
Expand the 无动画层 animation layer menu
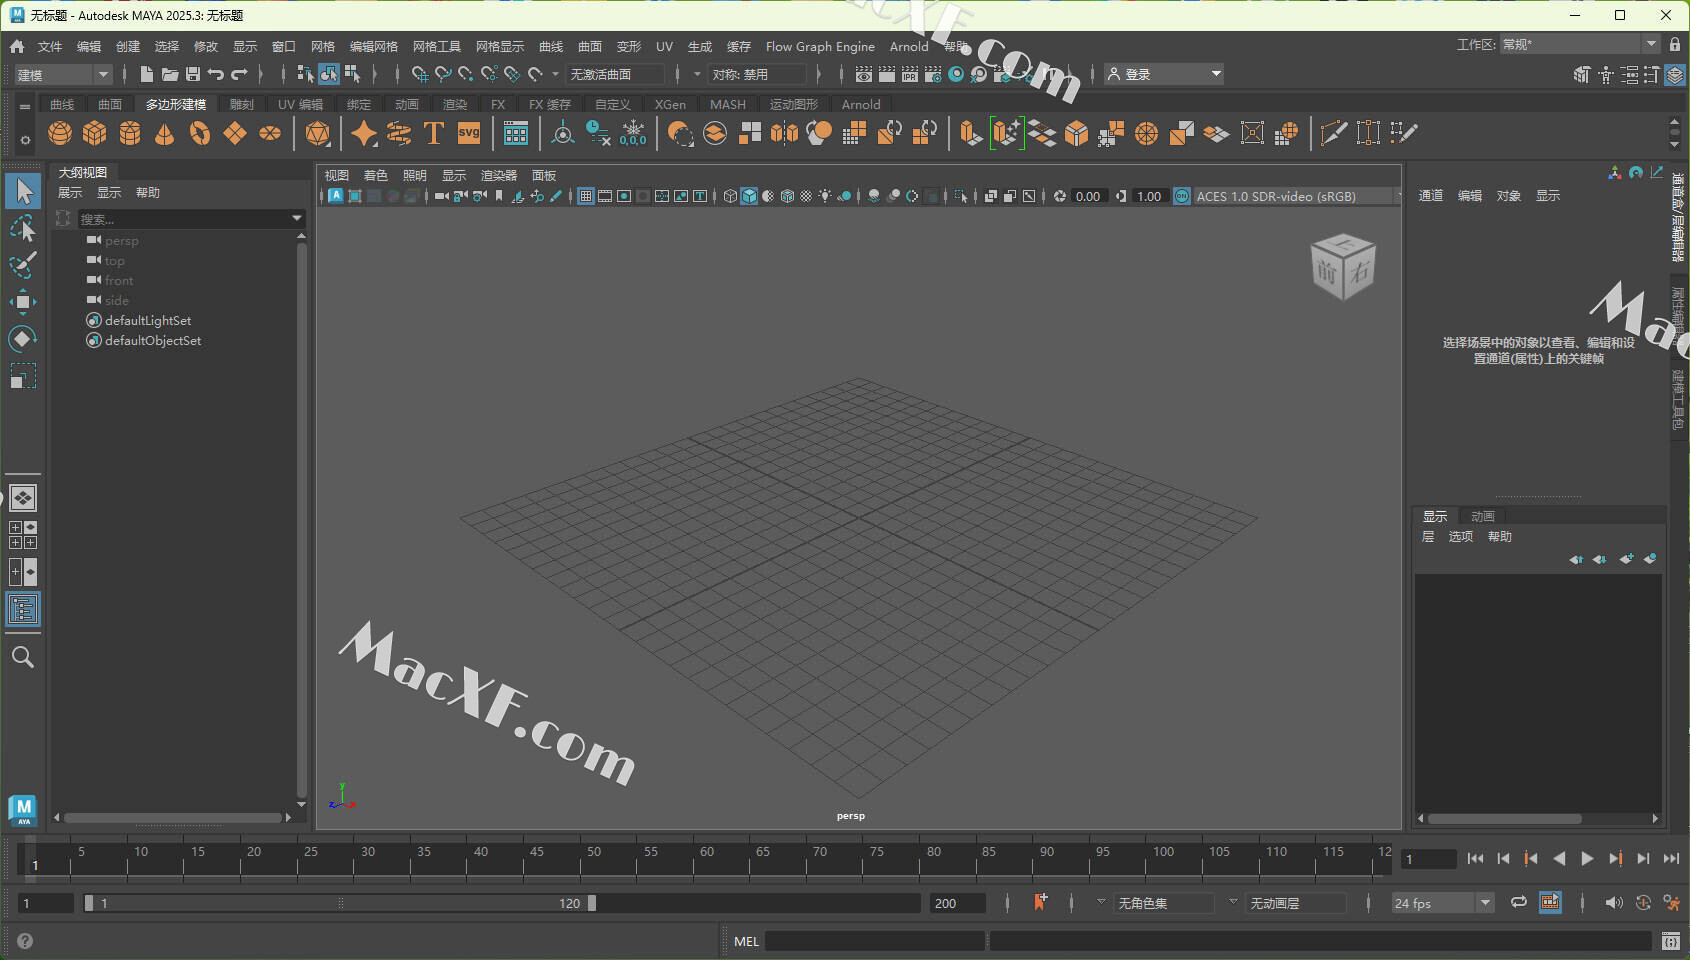click(1233, 902)
